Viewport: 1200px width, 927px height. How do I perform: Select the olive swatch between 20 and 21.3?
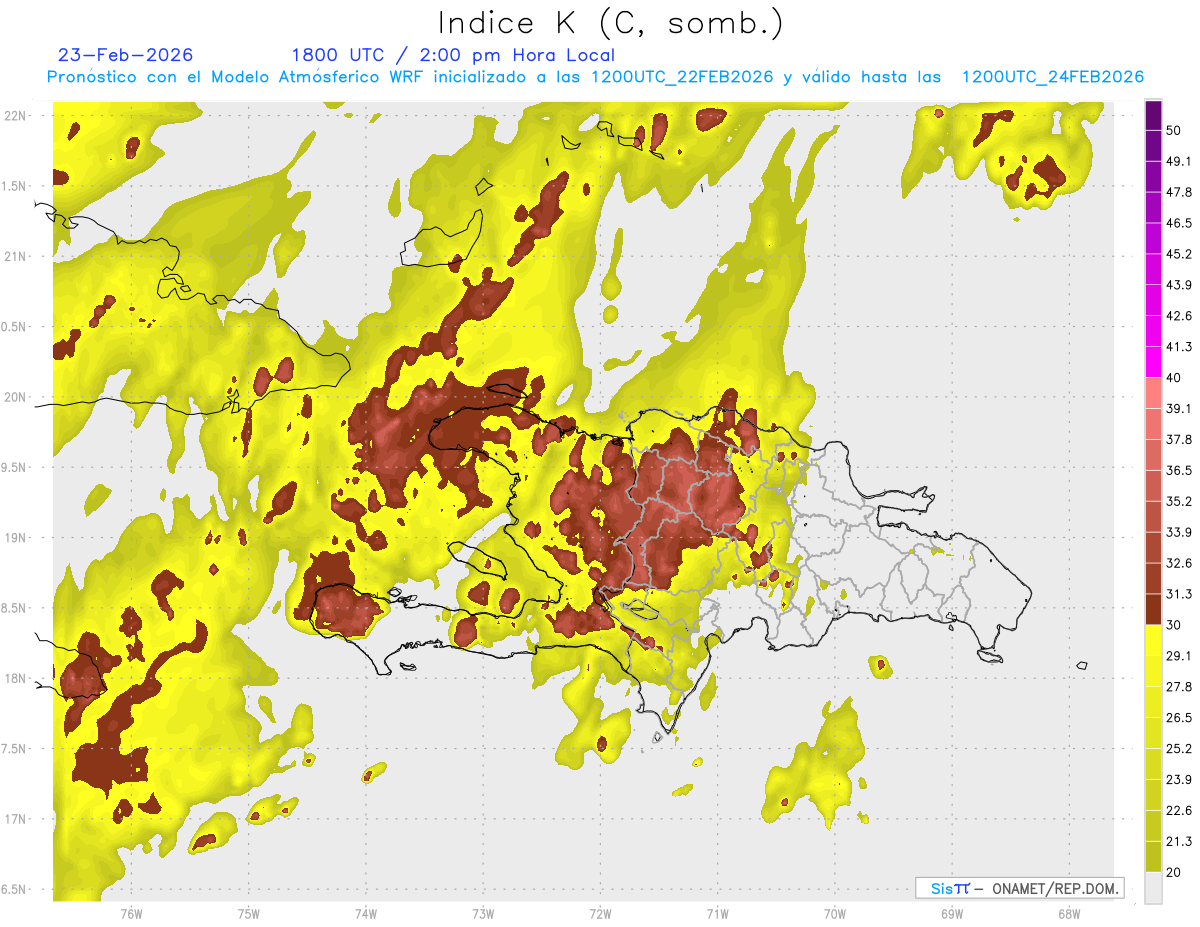(x=1153, y=857)
